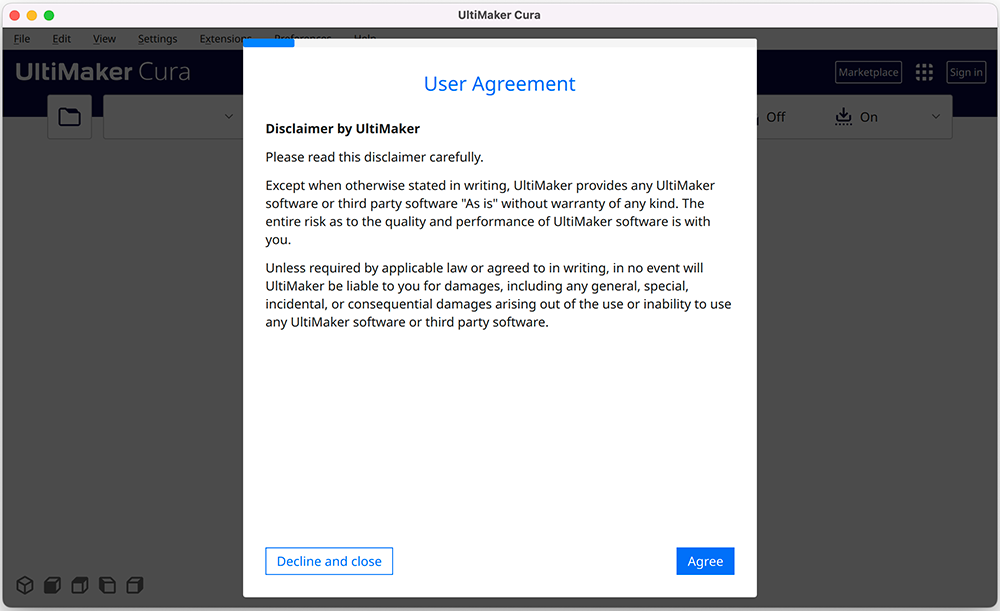Select the right side view cube icon
The height and width of the screenshot is (611, 1000).
point(135,585)
